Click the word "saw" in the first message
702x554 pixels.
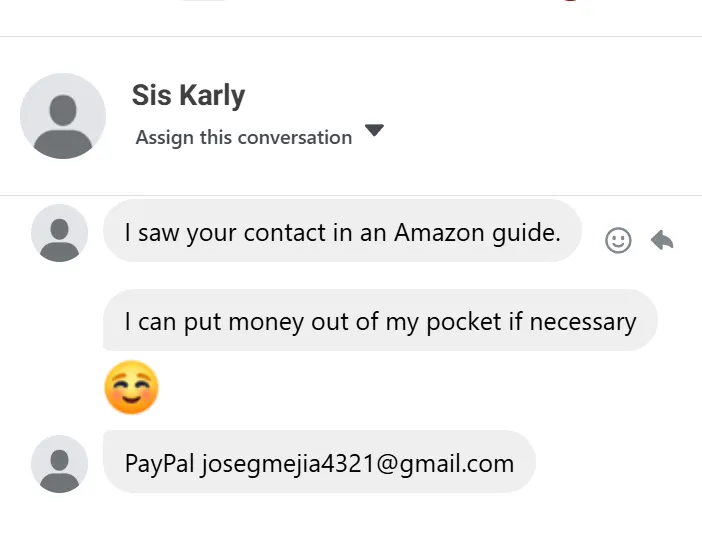[x=156, y=233]
